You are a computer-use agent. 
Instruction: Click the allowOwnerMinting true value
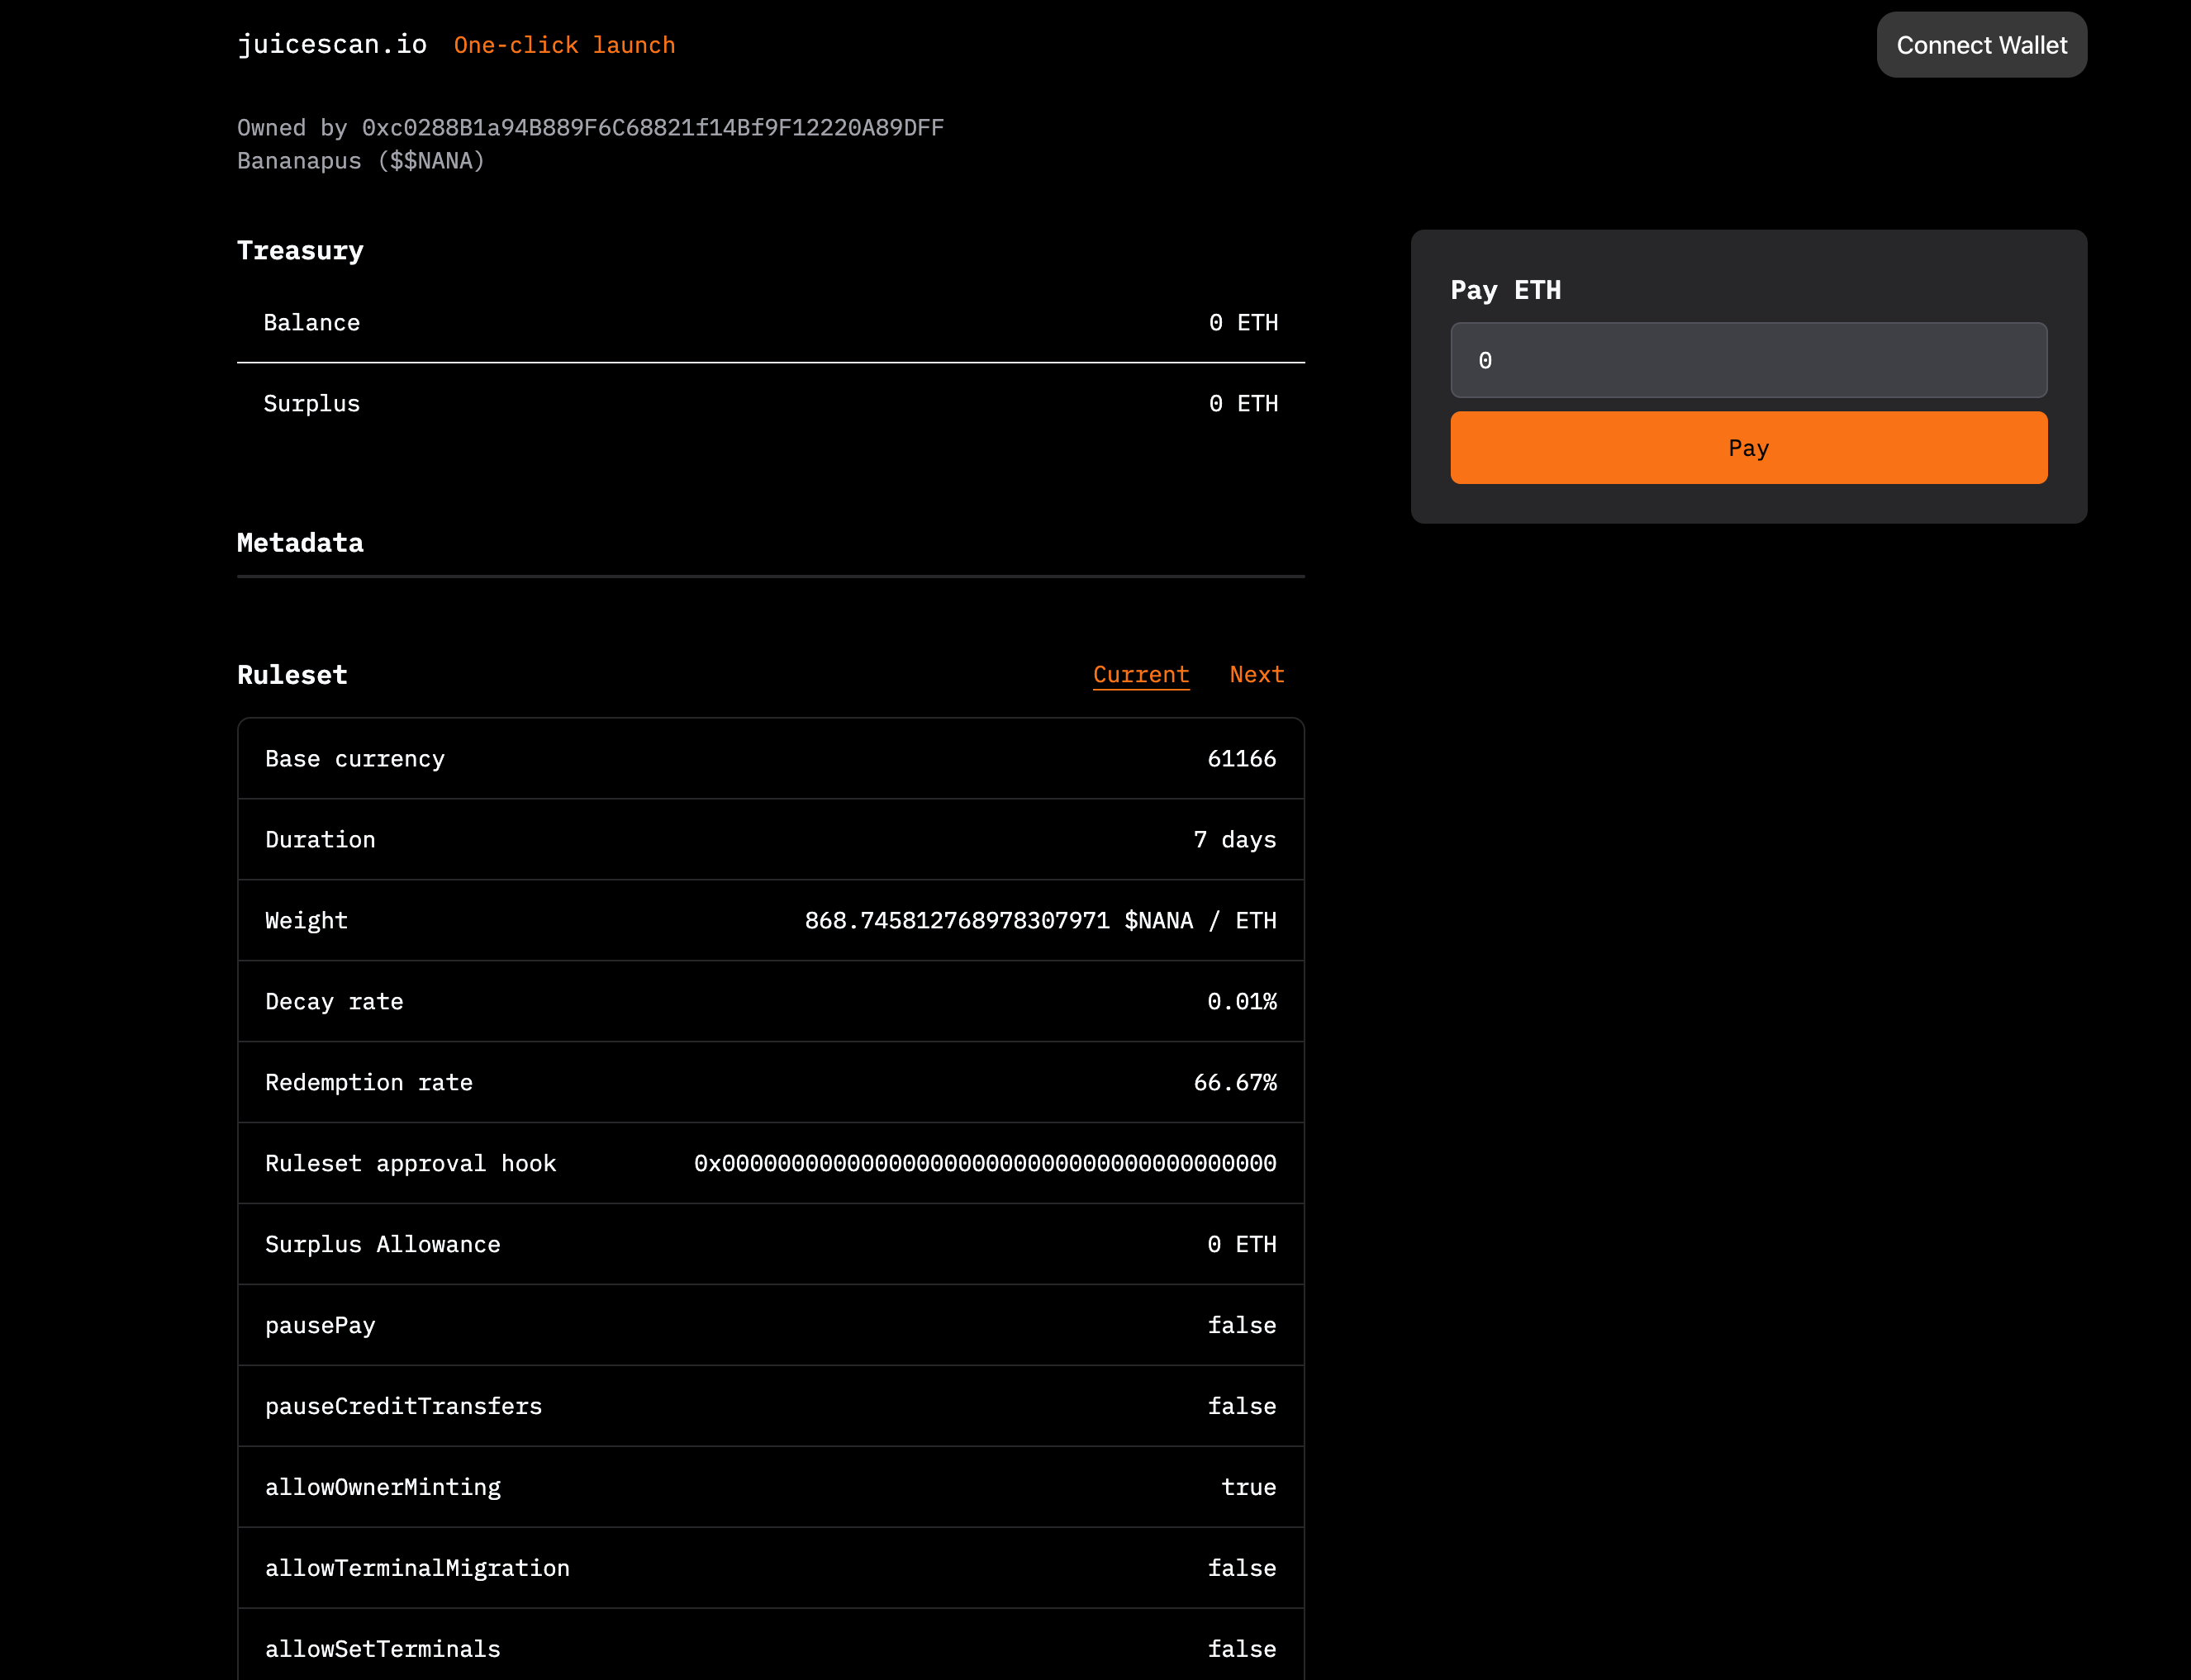point(1248,1487)
